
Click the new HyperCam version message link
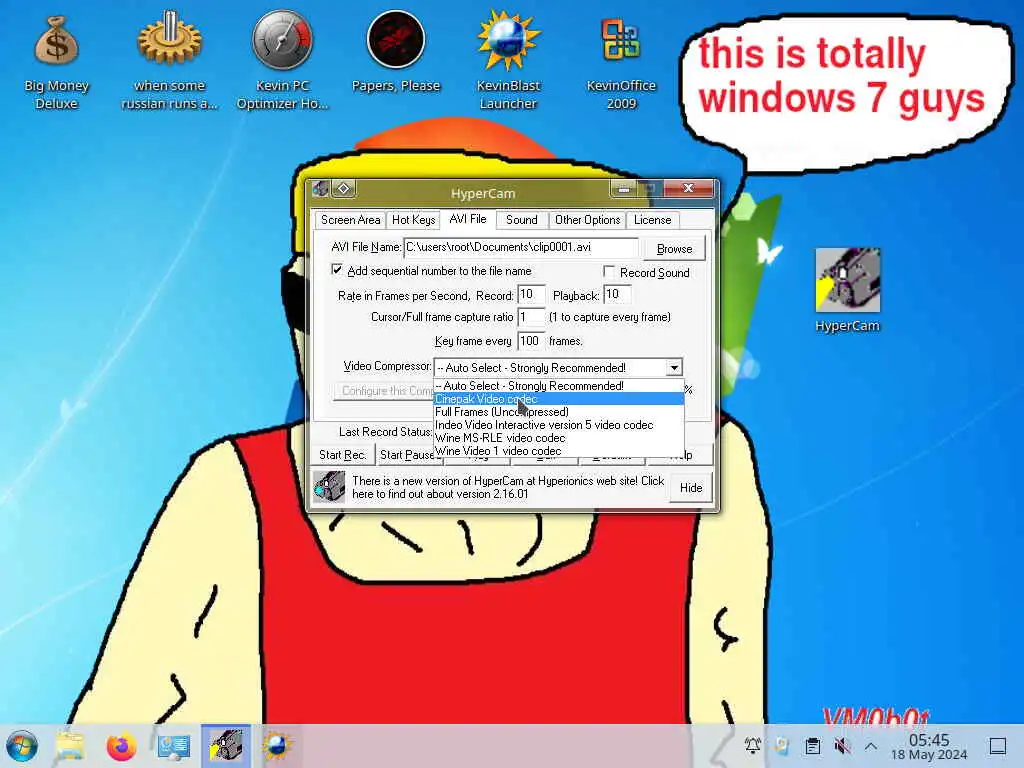(x=507, y=487)
